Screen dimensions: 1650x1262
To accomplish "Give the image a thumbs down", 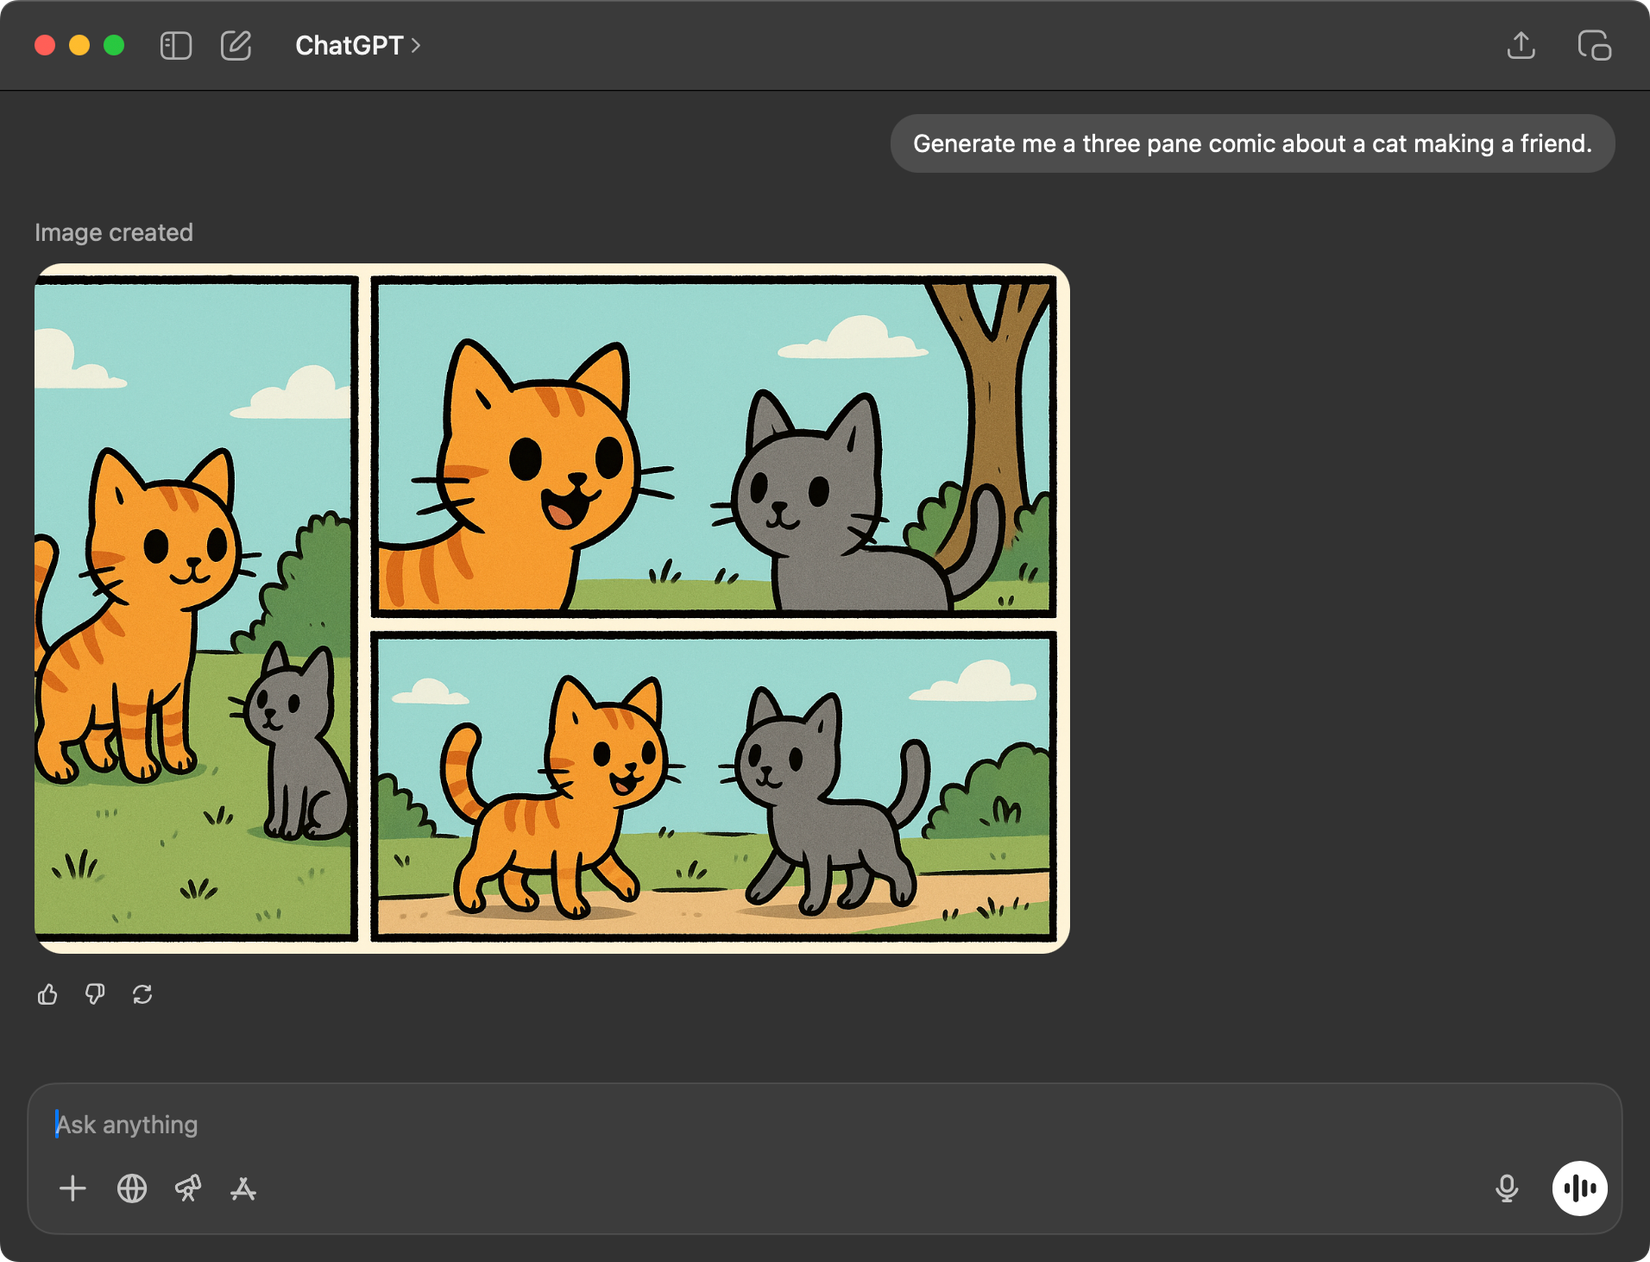I will point(94,994).
